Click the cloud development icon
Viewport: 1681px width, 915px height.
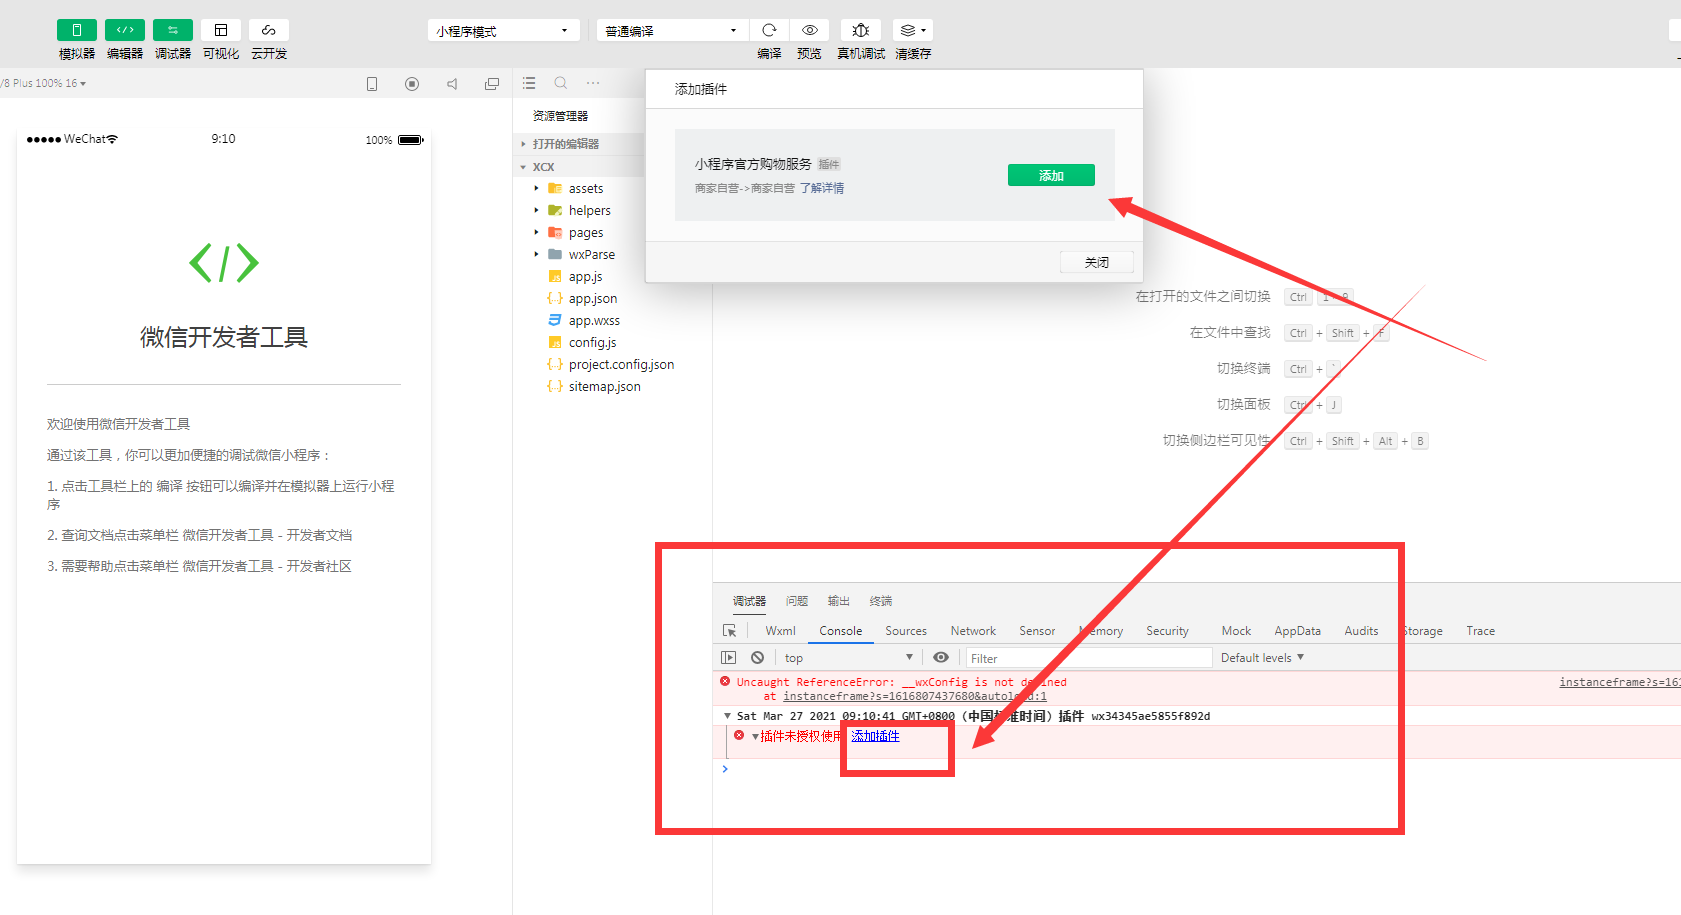tap(269, 30)
